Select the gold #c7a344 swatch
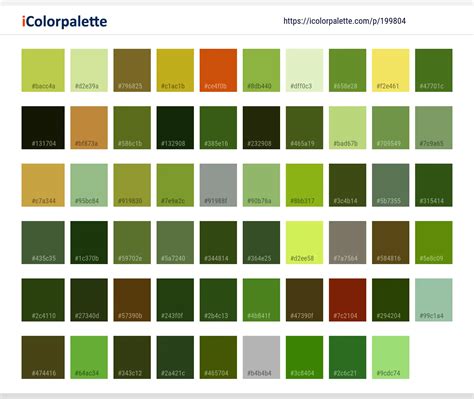 [x=43, y=185]
